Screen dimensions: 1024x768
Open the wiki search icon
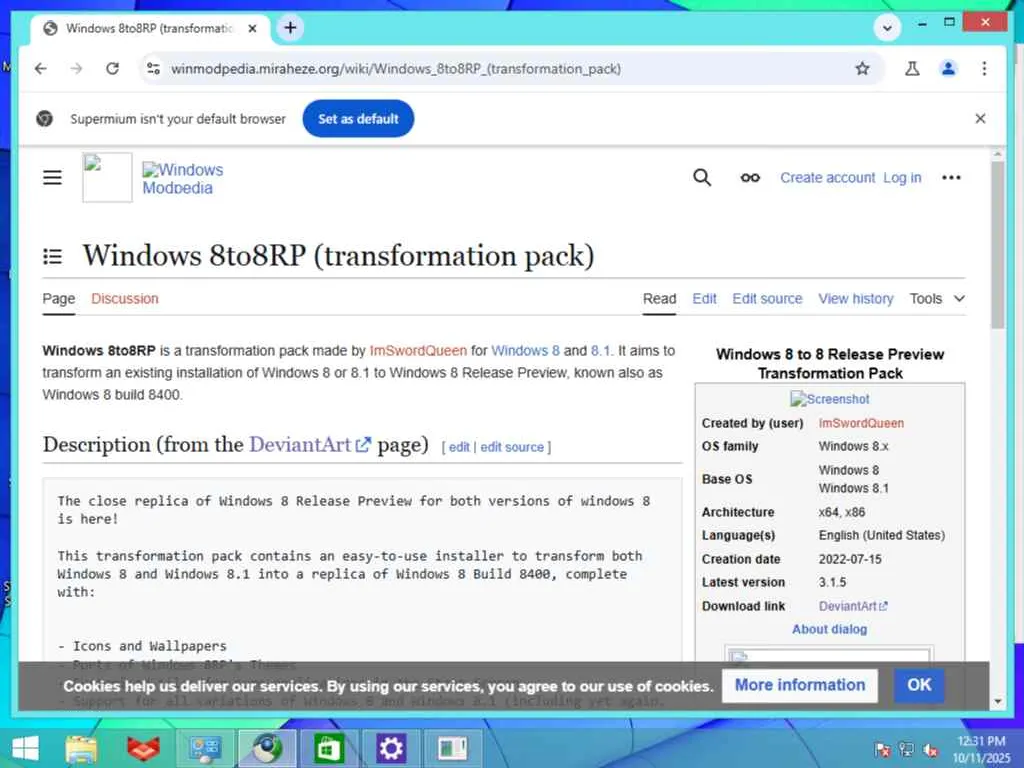point(702,177)
